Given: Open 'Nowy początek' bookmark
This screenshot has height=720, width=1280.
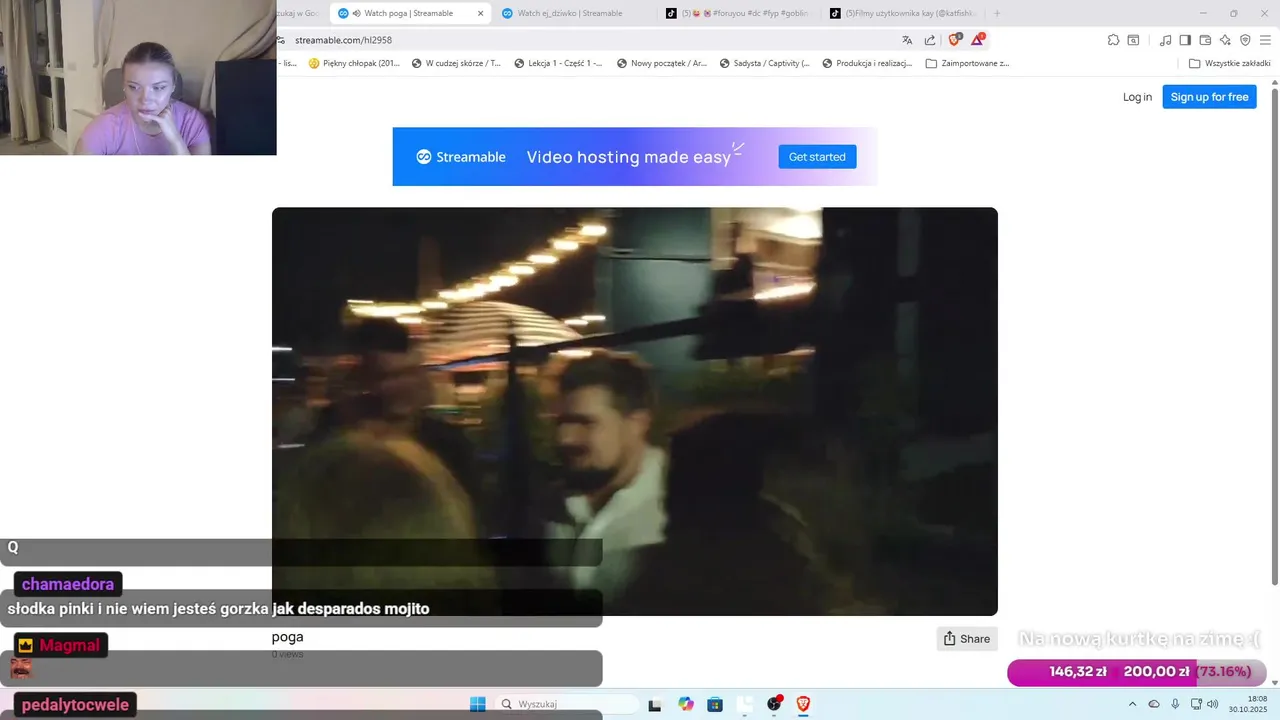Looking at the screenshot, I should [662, 63].
